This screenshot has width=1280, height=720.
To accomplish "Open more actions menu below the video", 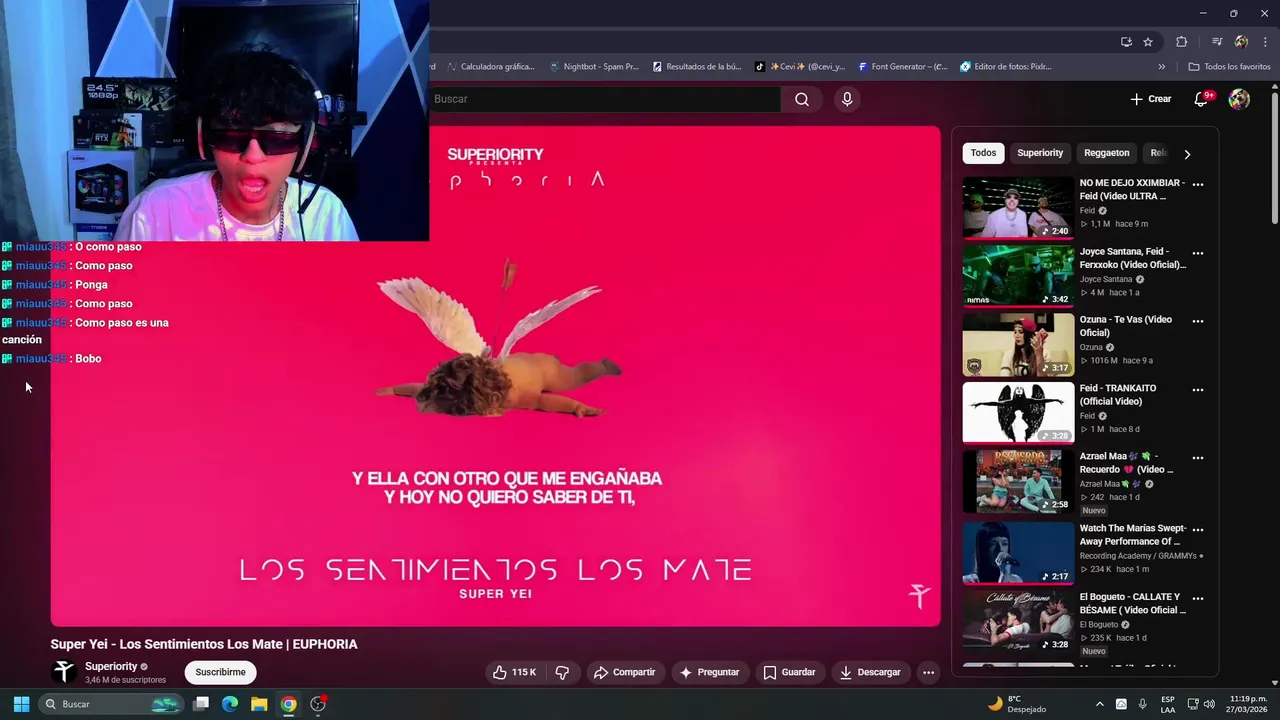I will (928, 672).
